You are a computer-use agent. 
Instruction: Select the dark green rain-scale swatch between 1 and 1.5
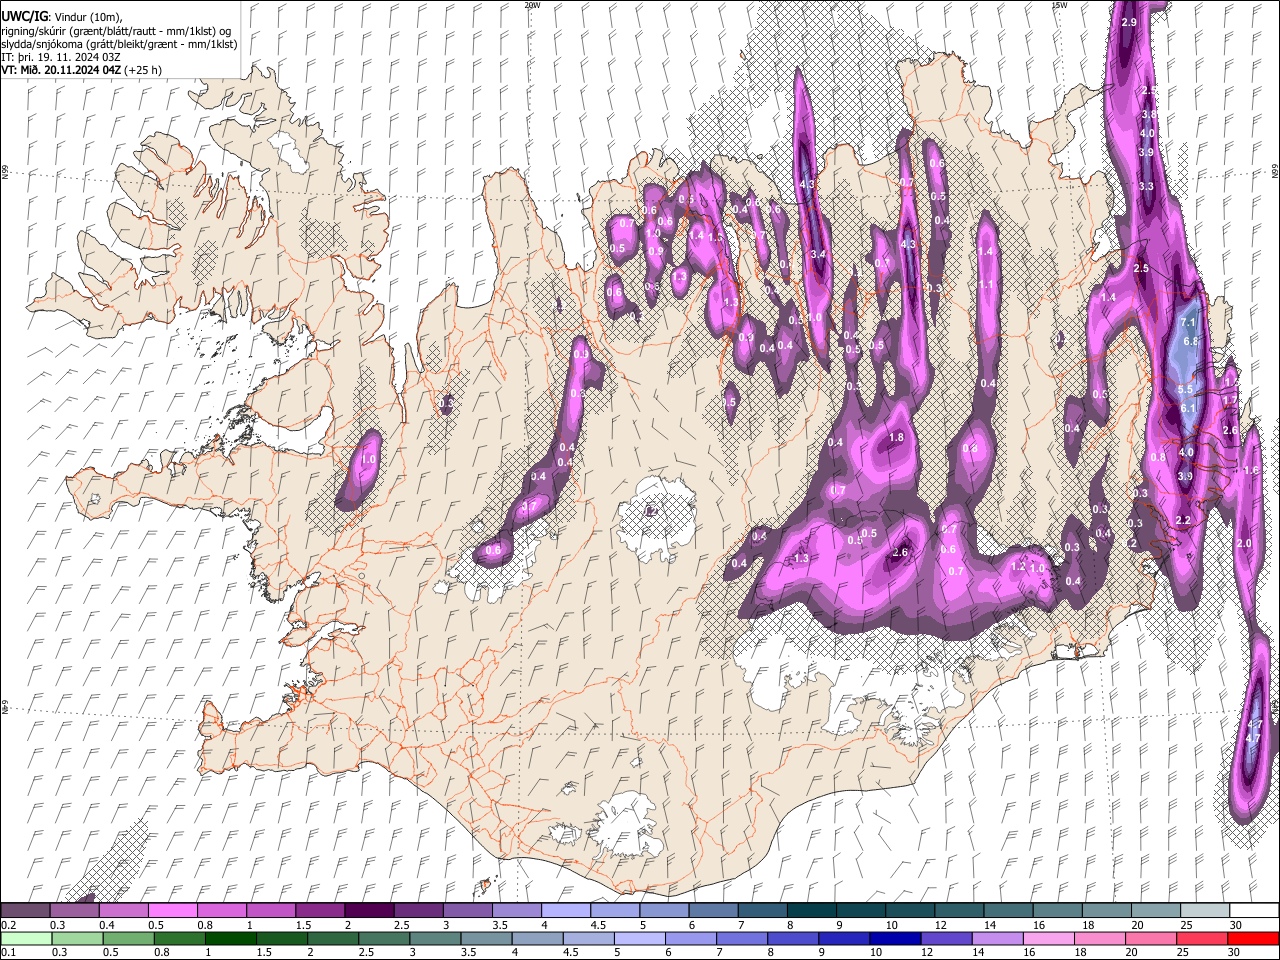pos(230,939)
